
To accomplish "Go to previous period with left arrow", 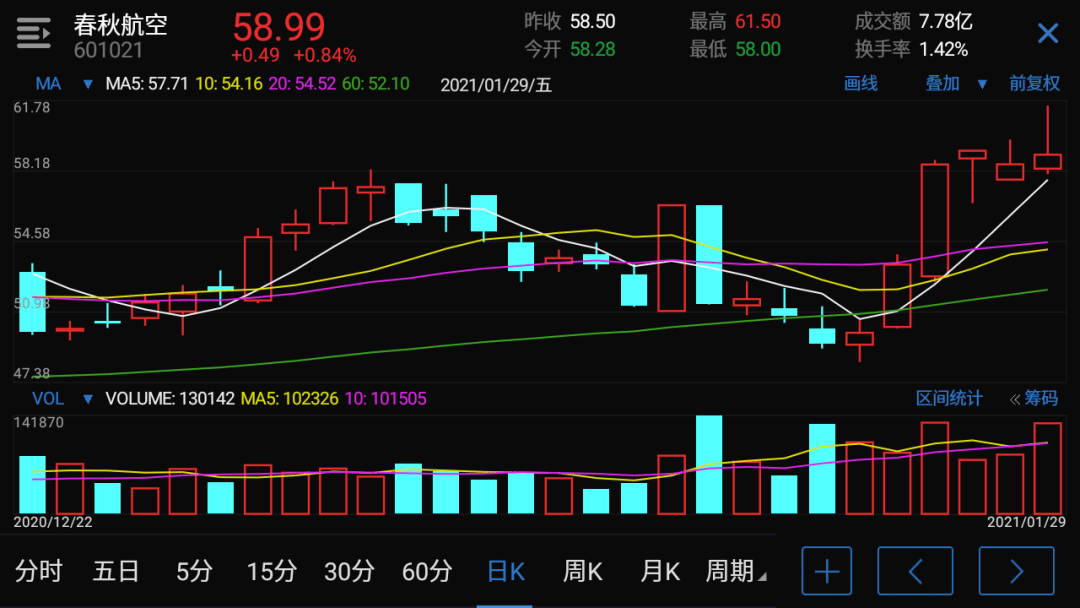I will (914, 571).
